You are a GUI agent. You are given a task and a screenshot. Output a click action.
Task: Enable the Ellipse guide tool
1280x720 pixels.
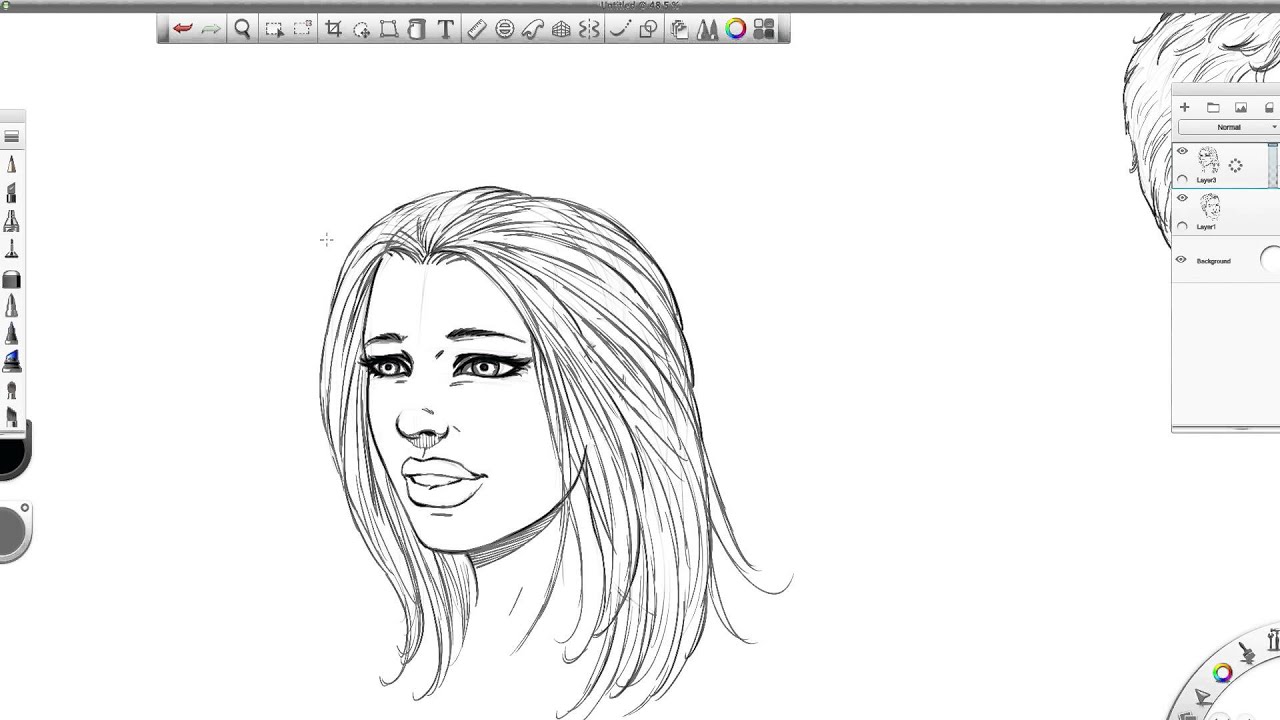click(x=505, y=29)
